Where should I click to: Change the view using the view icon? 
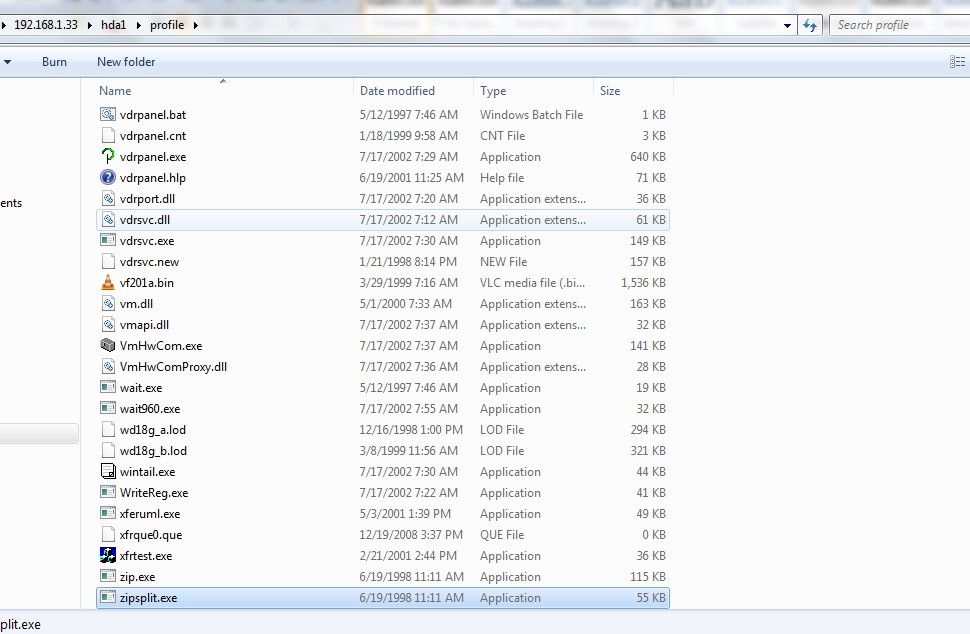957,62
